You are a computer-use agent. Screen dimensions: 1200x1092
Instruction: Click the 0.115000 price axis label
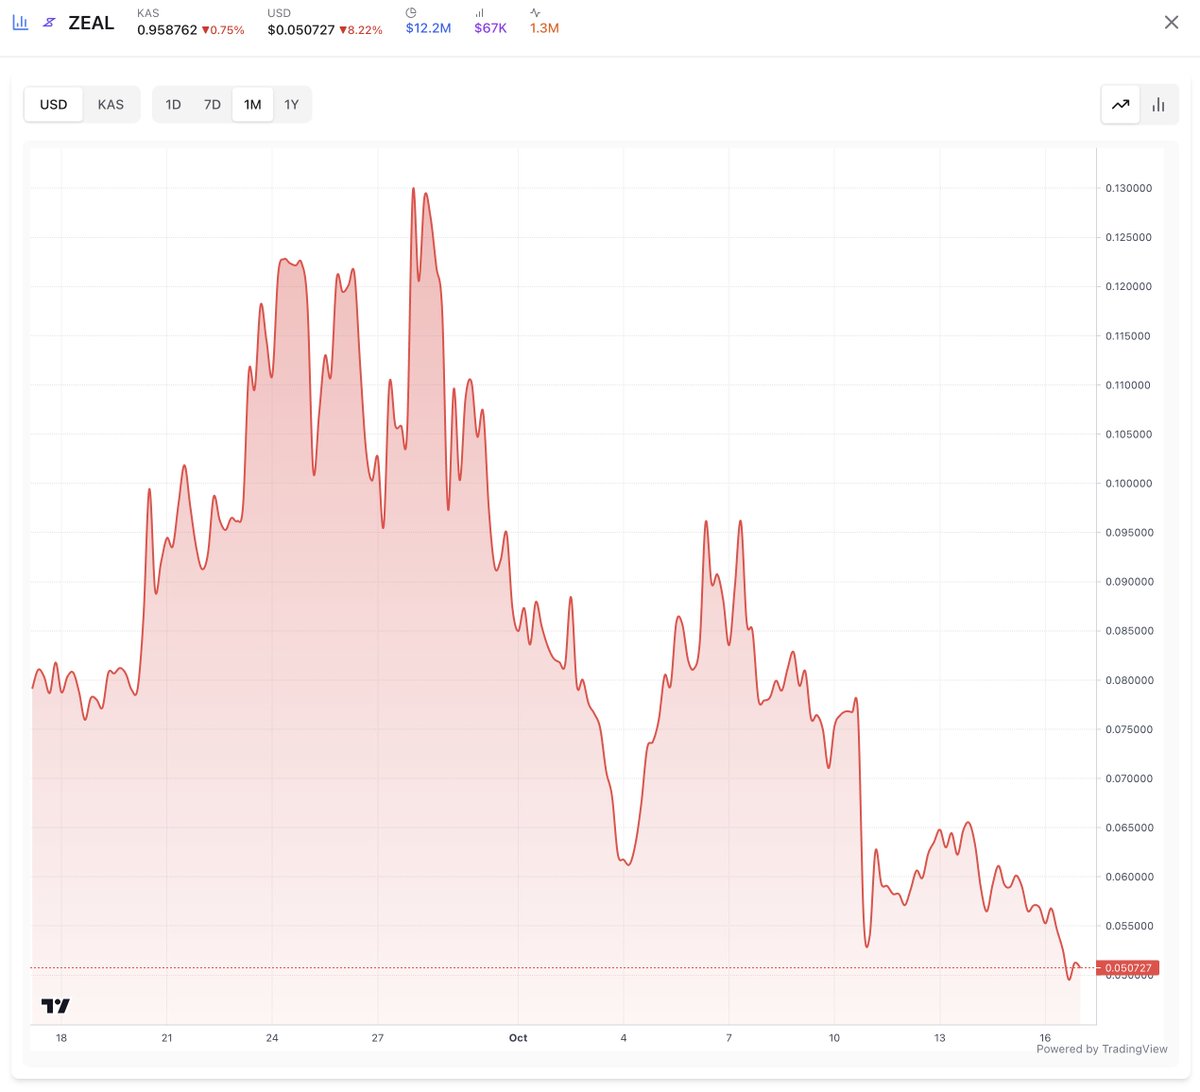[x=1128, y=336]
